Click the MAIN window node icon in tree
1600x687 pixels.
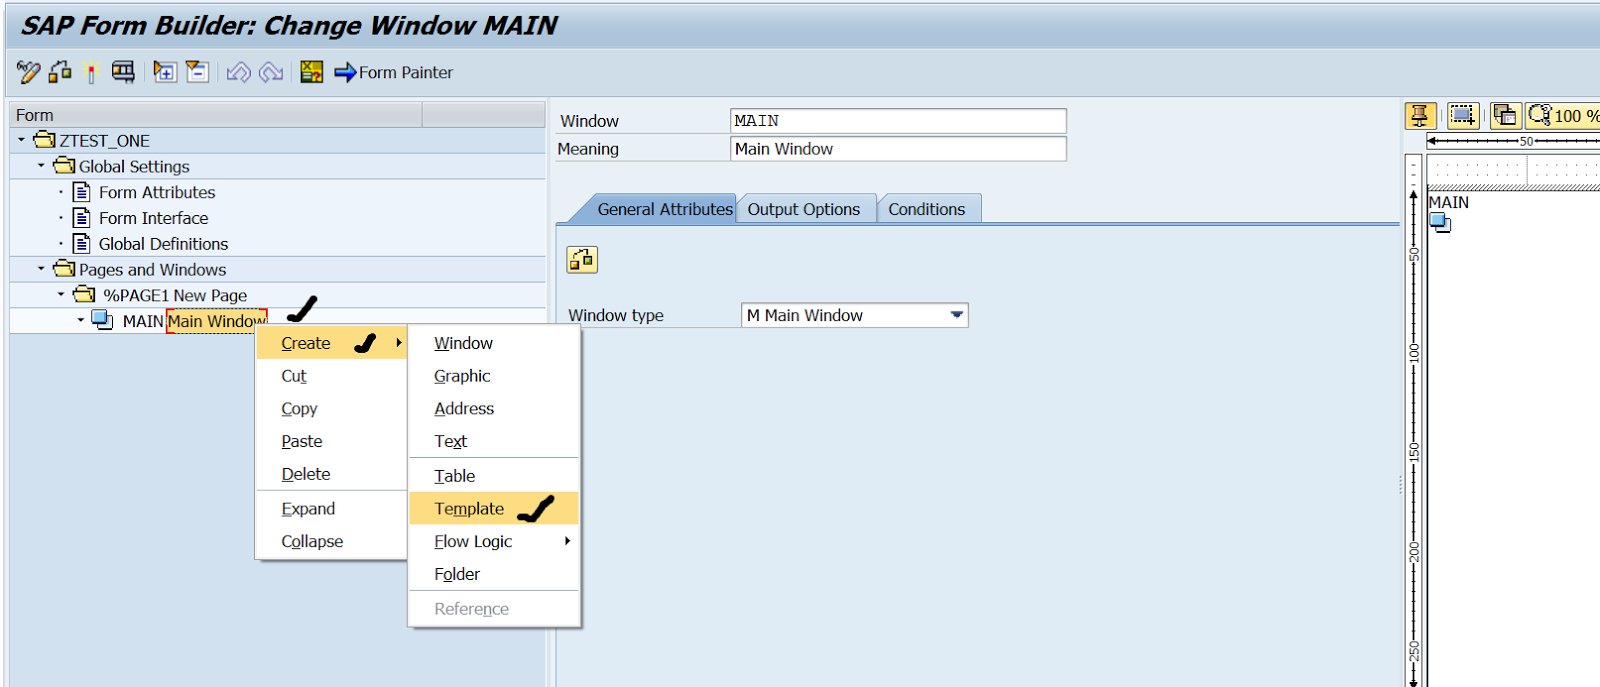tap(102, 320)
